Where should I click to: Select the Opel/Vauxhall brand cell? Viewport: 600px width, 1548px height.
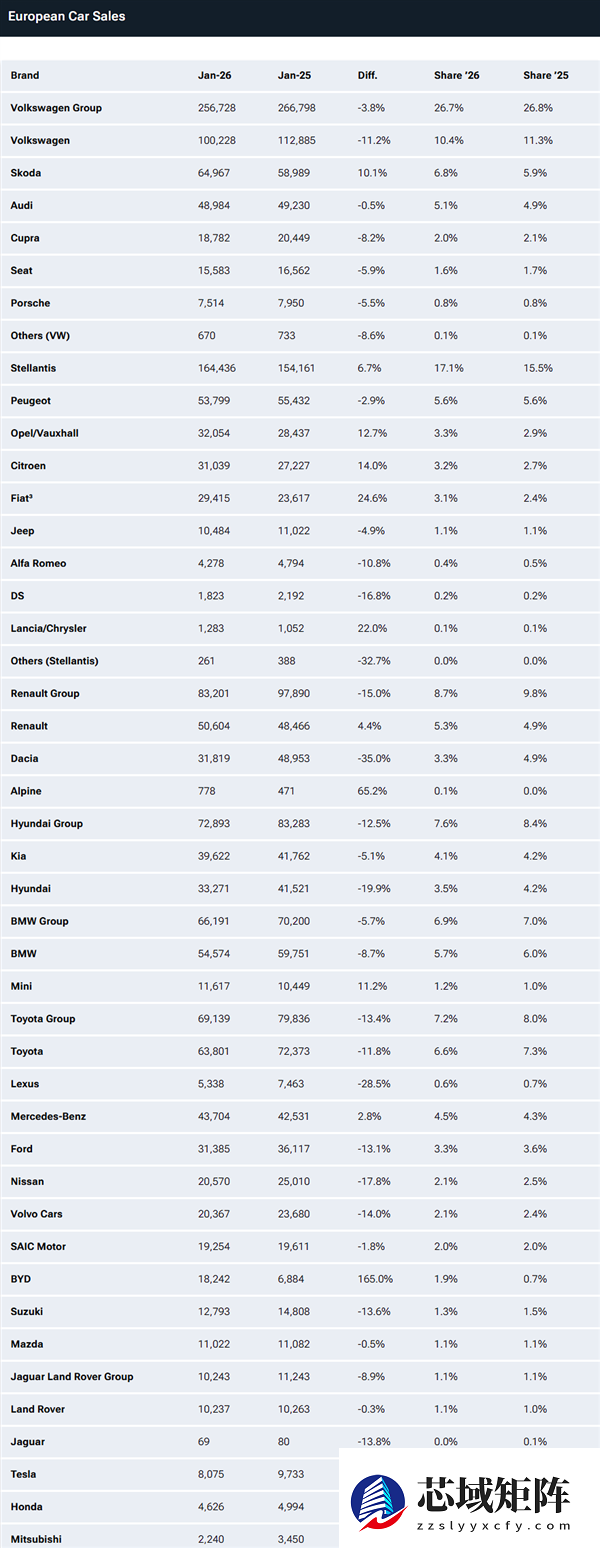[x=44, y=433]
